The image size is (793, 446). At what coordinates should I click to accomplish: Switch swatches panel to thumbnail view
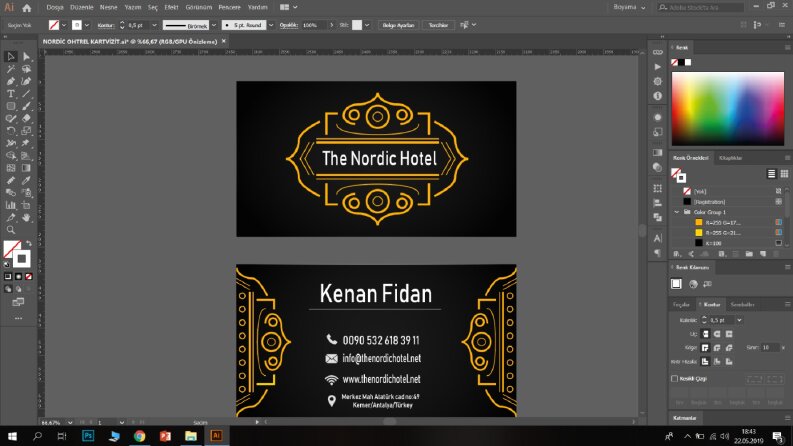[x=784, y=174]
